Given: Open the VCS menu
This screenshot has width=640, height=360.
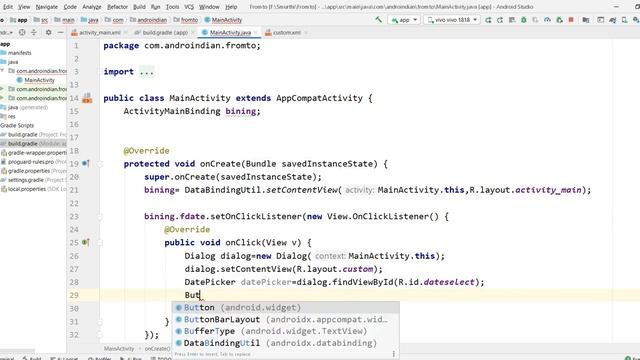Looking at the screenshot, I should tap(189, 7).
